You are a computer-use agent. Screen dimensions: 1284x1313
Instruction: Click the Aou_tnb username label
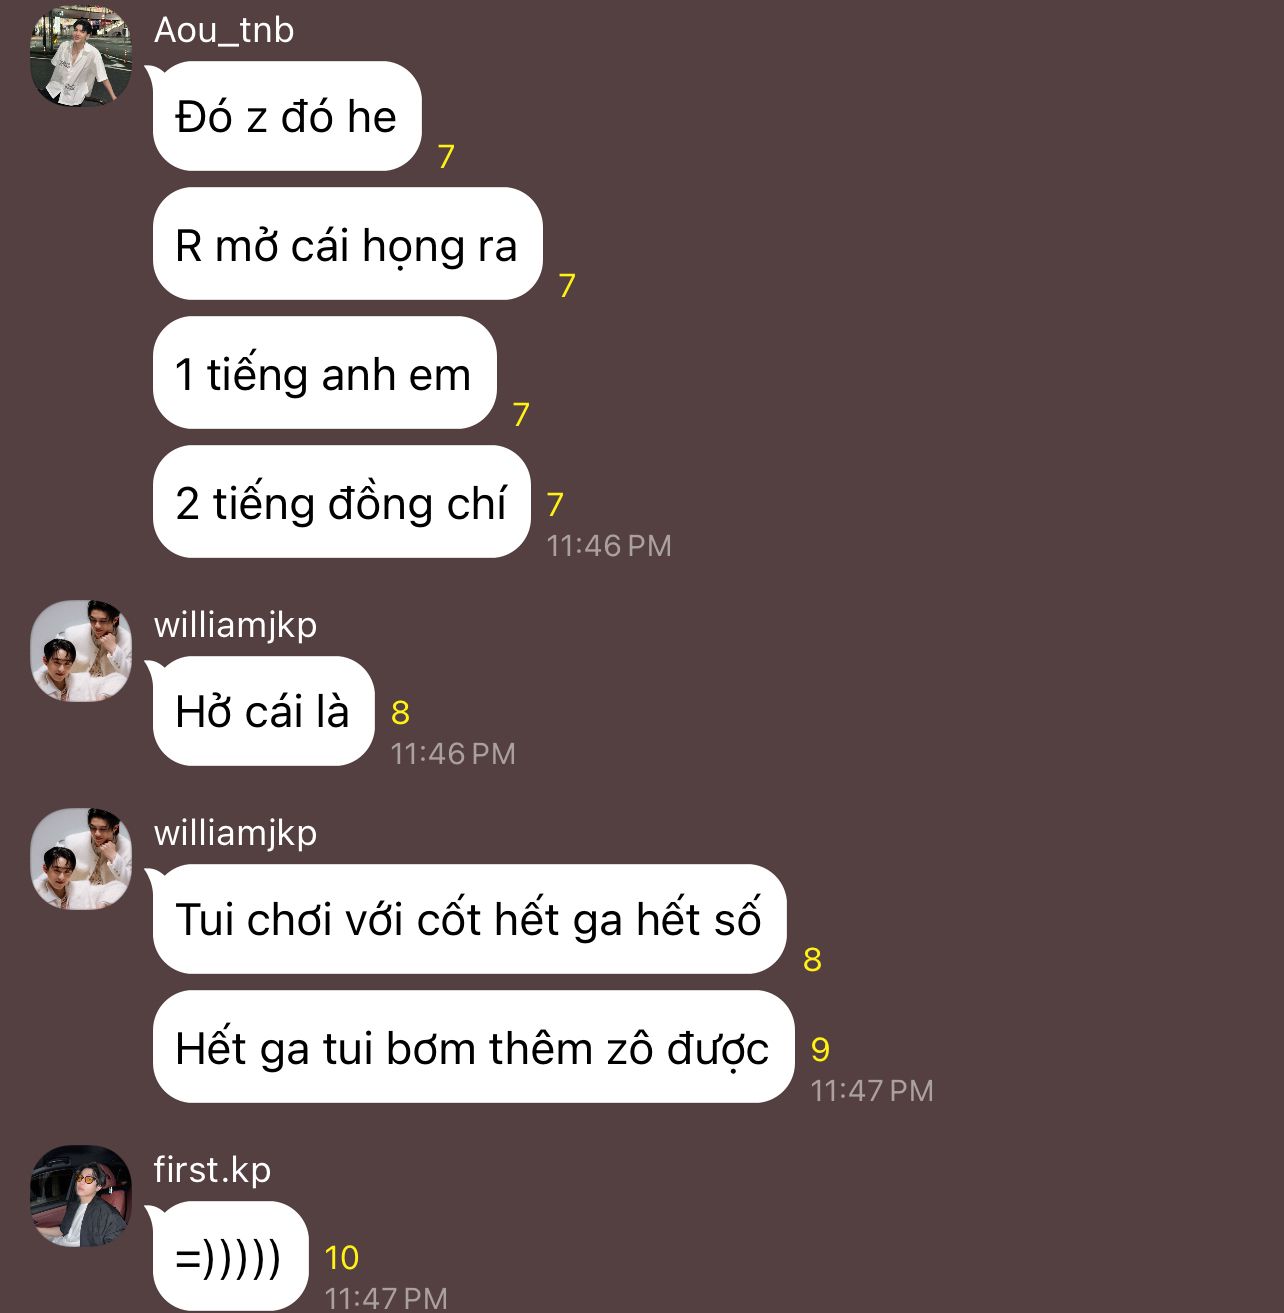(x=224, y=30)
